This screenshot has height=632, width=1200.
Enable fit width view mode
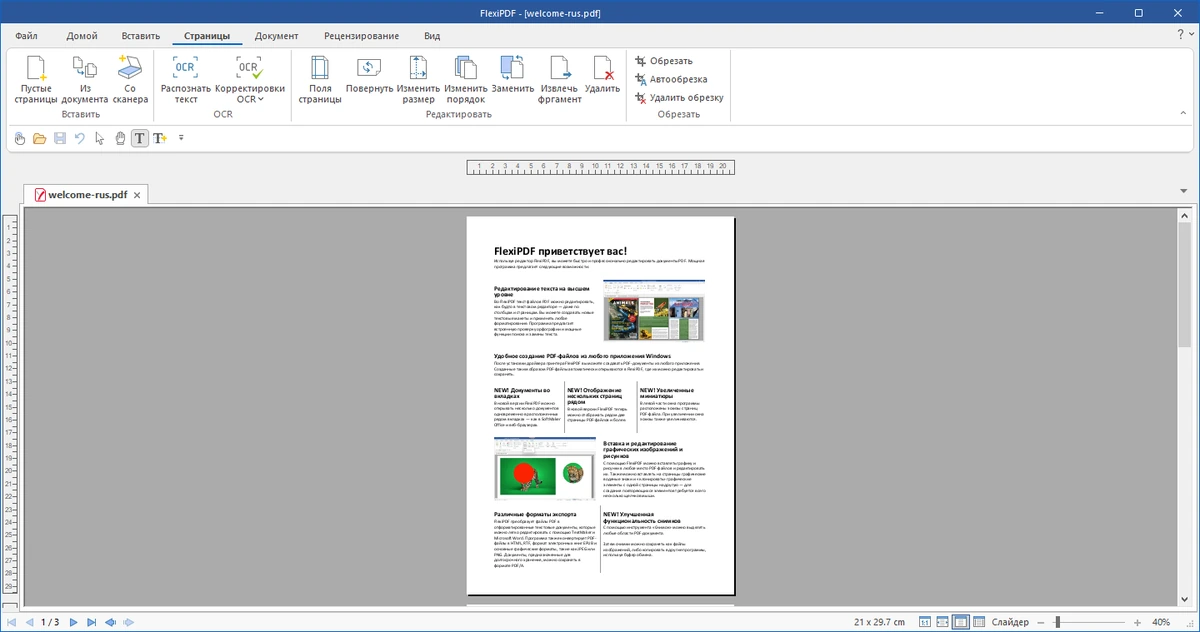coord(943,622)
